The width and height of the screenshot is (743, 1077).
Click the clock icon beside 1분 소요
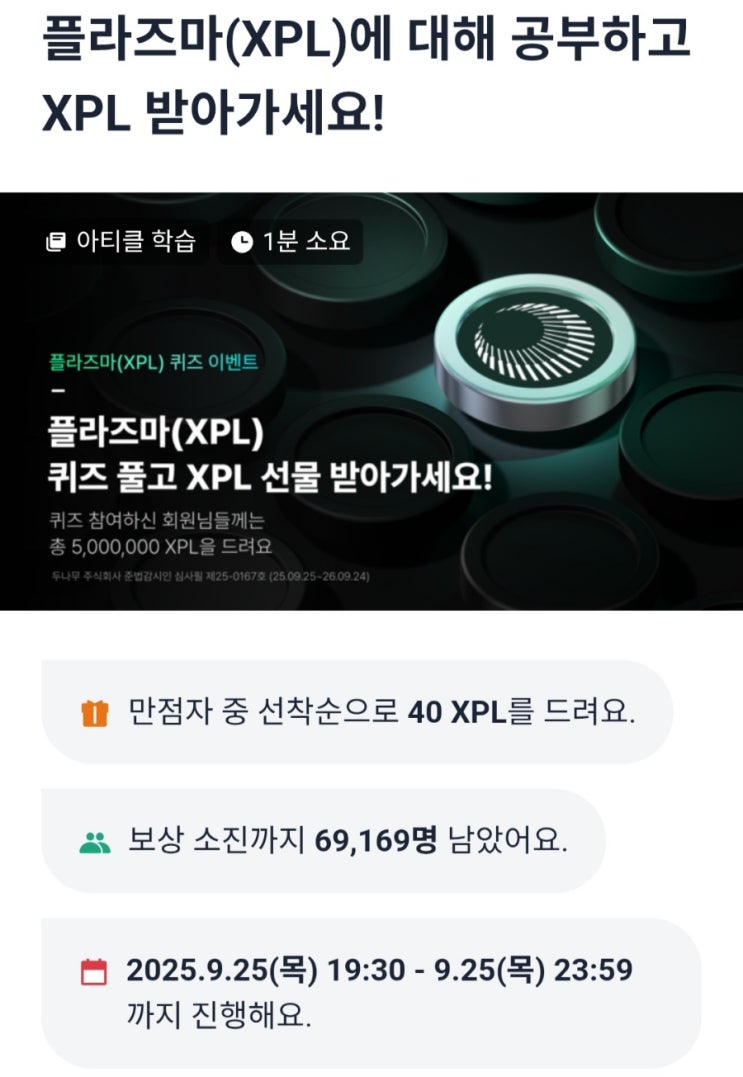242,242
